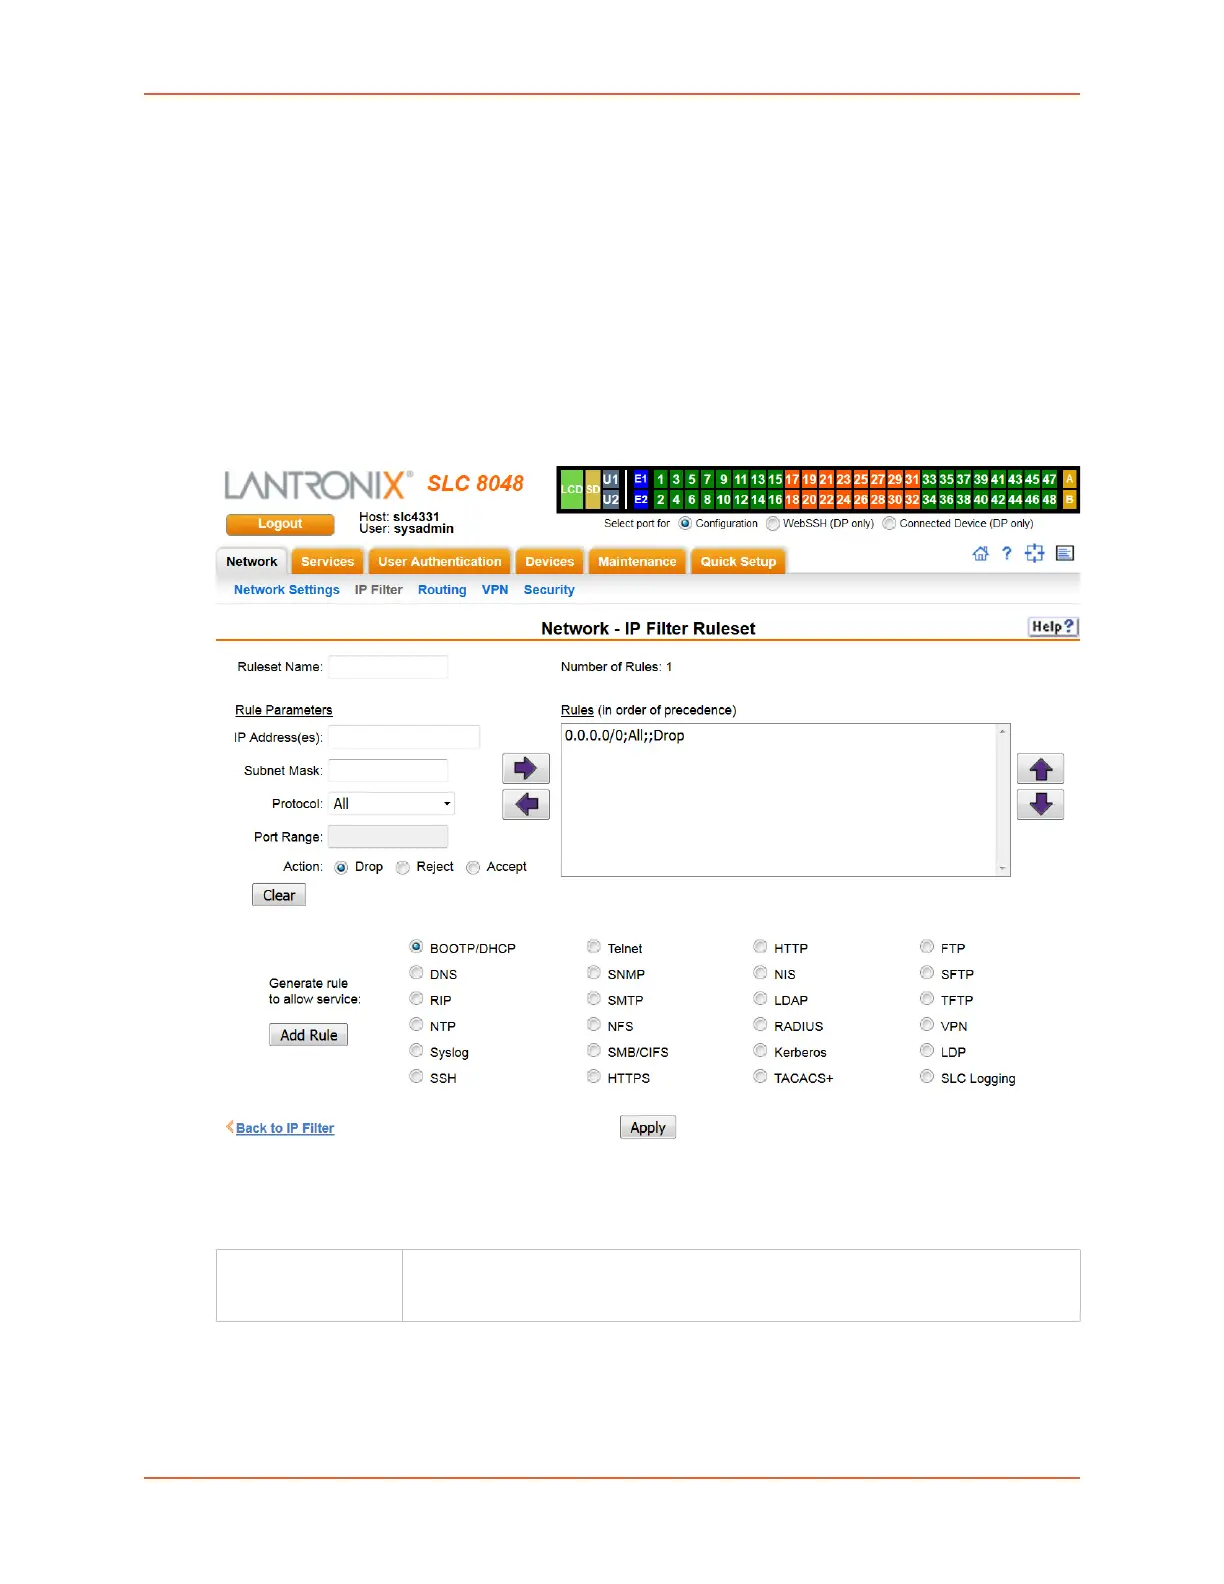Image resolution: width=1224 pixels, height=1584 pixels.
Task: Click the port status crosshair icon
Action: [x=1035, y=553]
